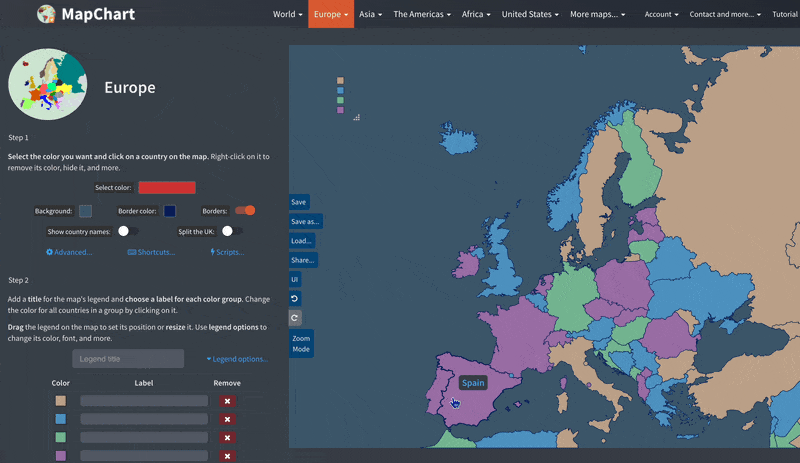Open Contact and more dropdown
Image resolution: width=800 pixels, height=463 pixels.
[725, 14]
